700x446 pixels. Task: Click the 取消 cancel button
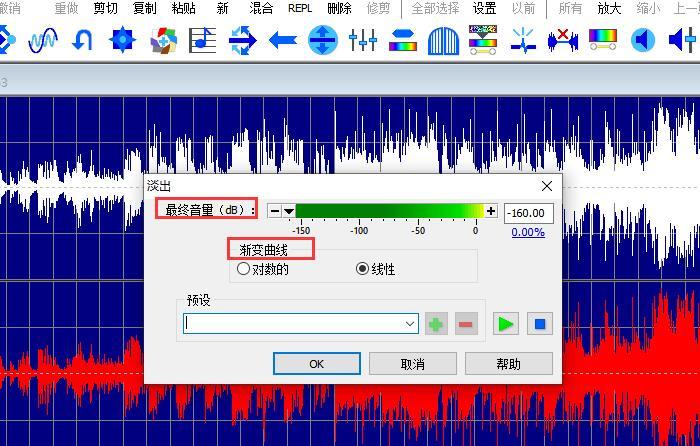click(x=412, y=364)
